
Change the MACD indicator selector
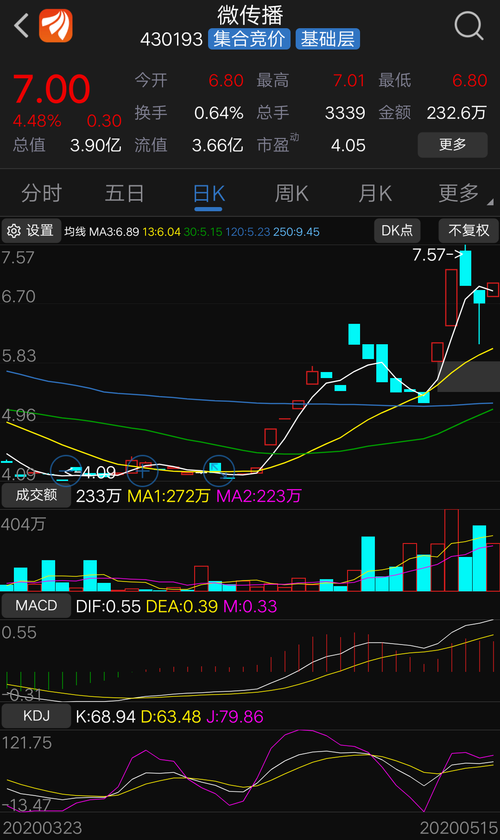click(36, 606)
